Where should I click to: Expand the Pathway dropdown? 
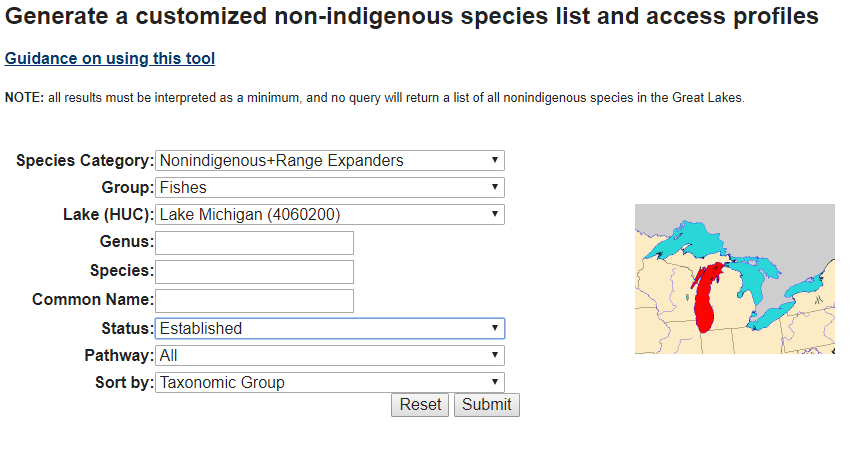click(x=330, y=355)
